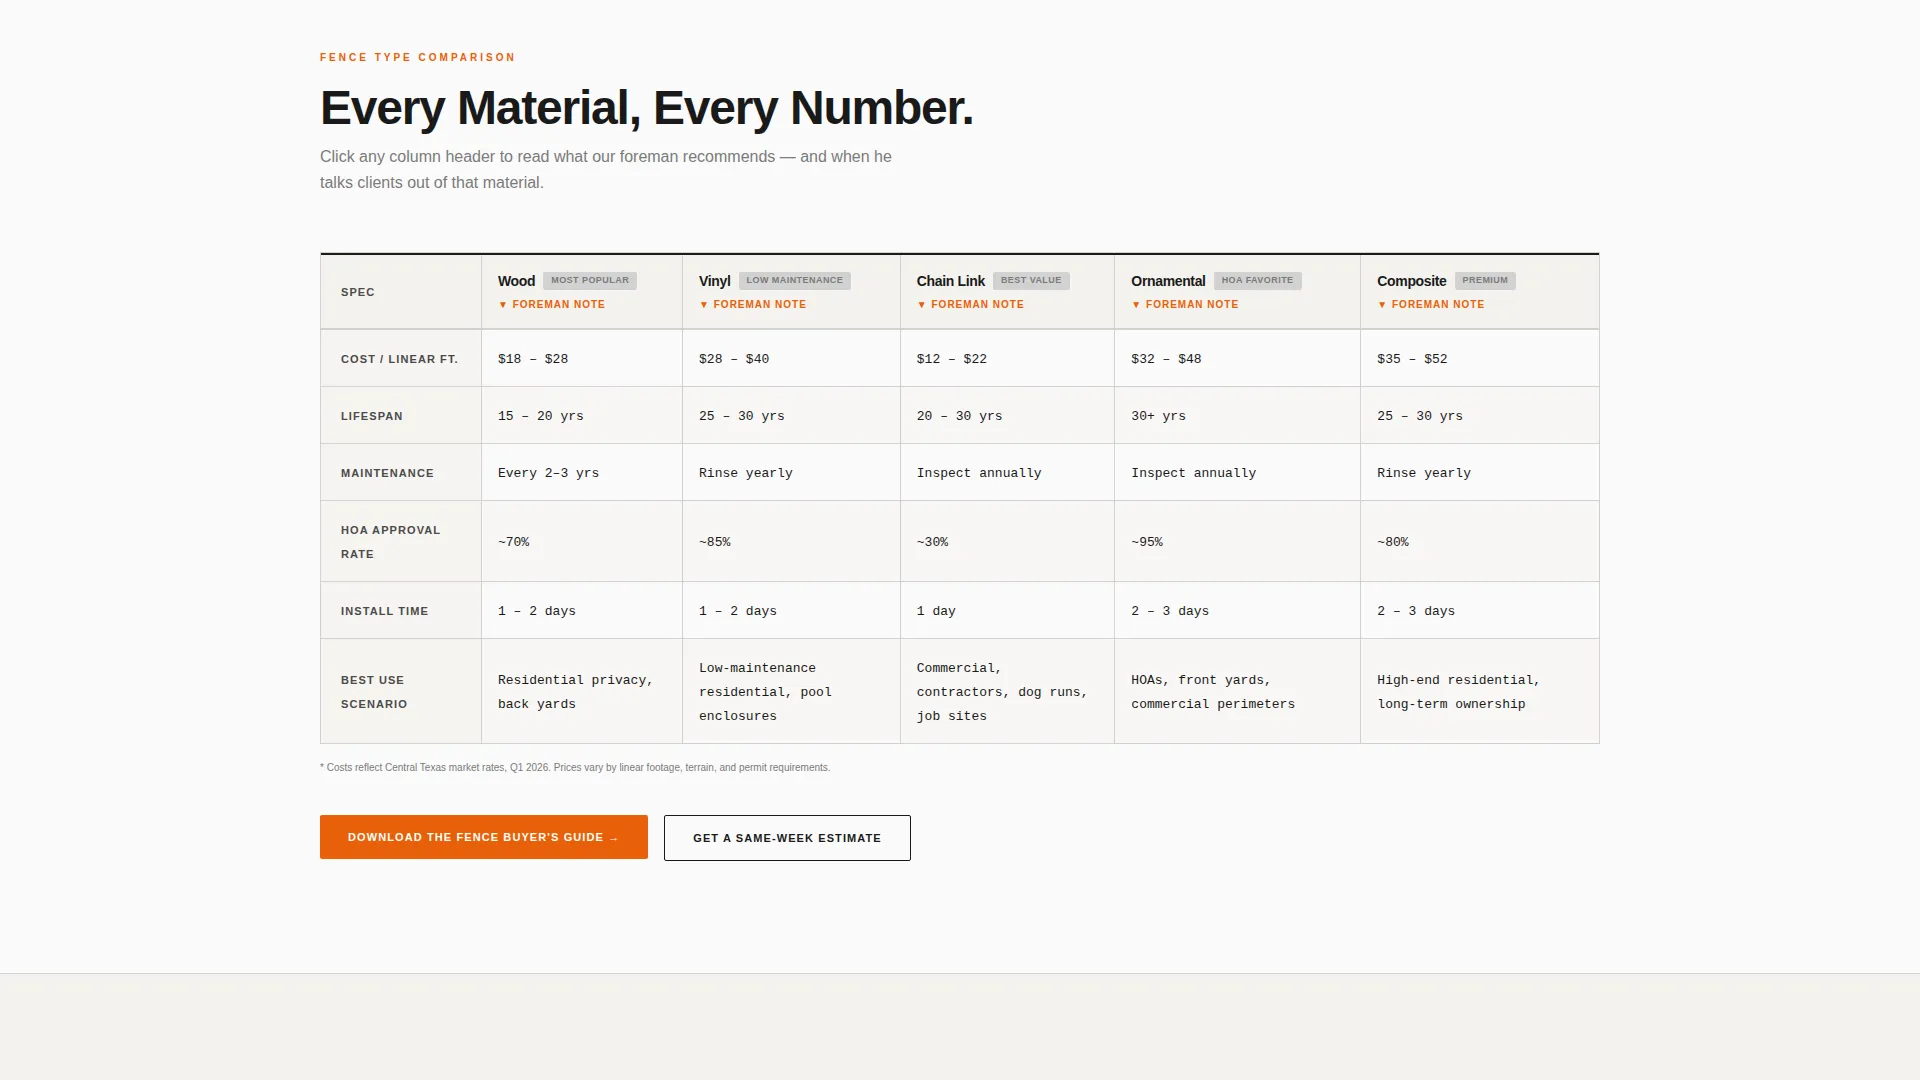
Task: Click the Composite column header title
Action: click(1411, 281)
